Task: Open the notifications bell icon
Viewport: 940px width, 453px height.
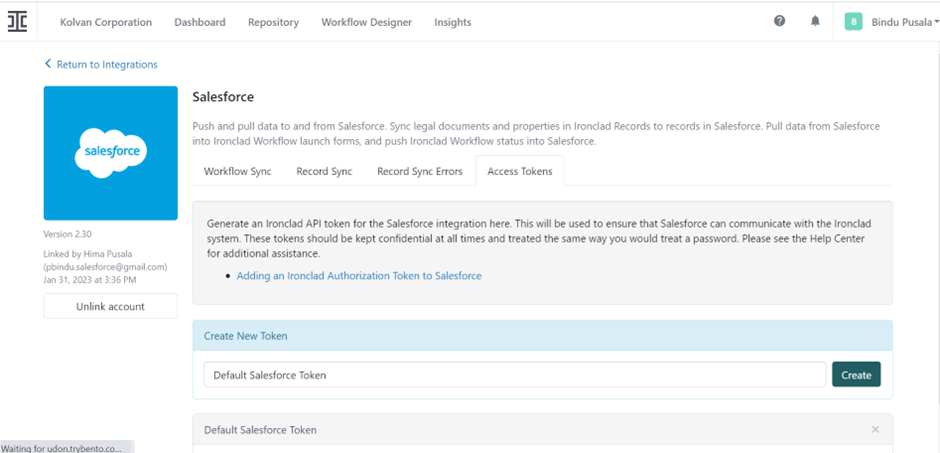Action: (815, 21)
